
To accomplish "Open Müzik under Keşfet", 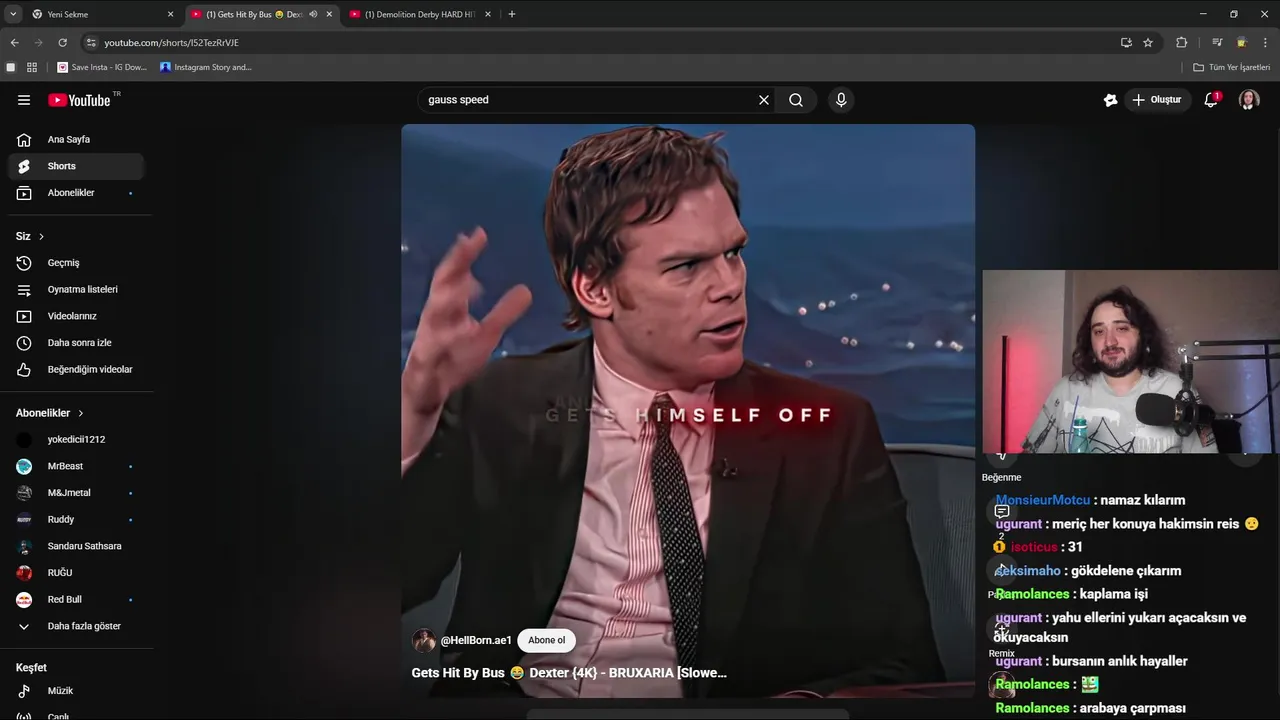I will pyautogui.click(x=76, y=691).
